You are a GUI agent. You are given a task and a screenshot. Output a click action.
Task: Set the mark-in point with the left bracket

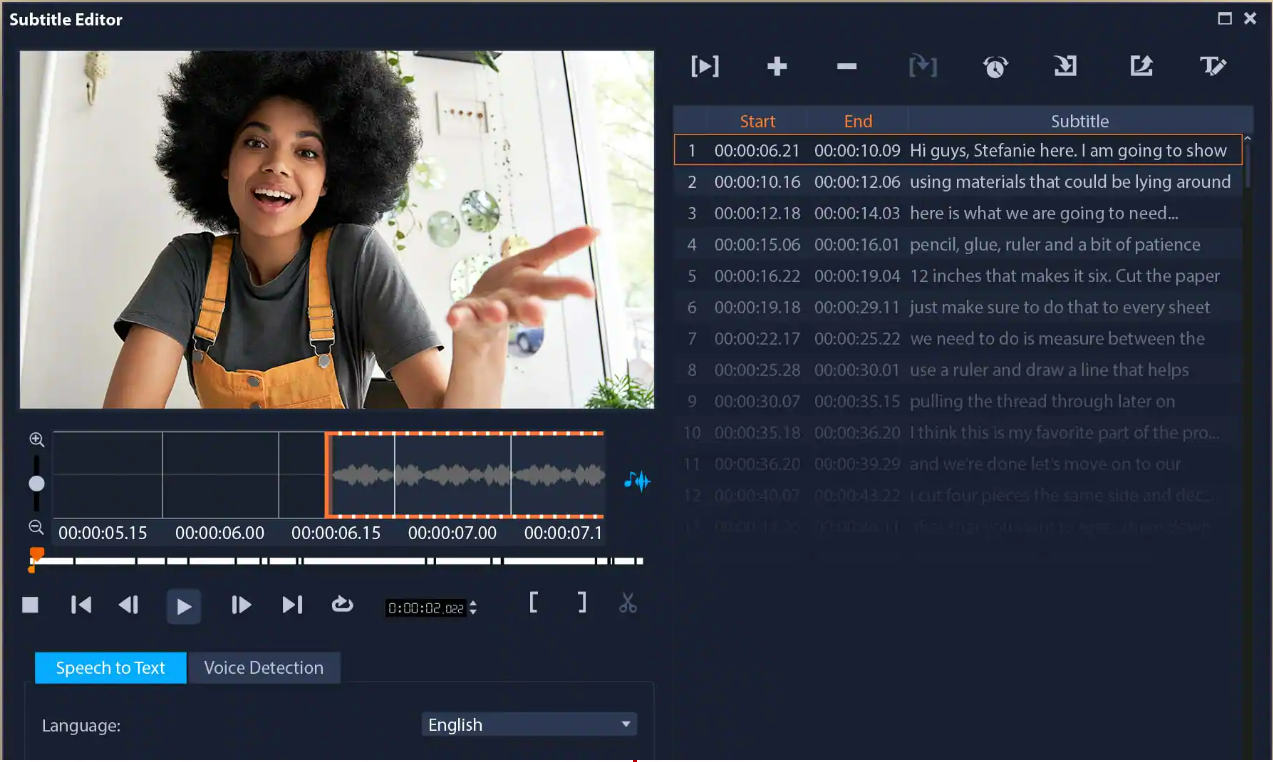[535, 604]
